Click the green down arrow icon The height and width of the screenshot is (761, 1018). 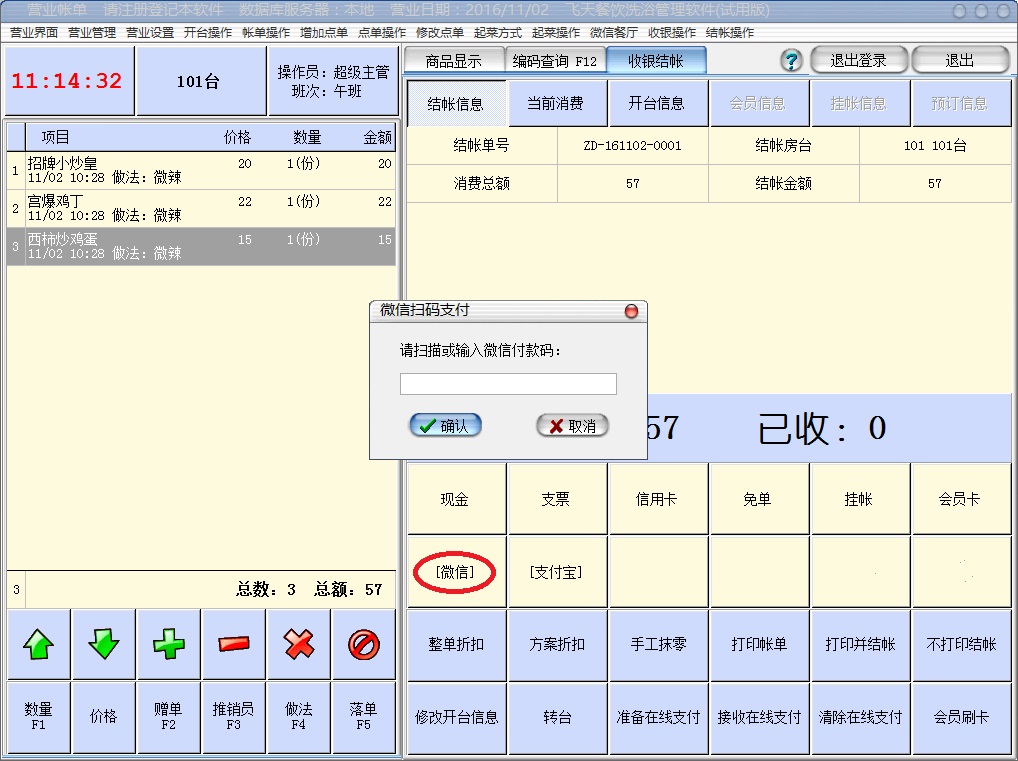point(103,645)
